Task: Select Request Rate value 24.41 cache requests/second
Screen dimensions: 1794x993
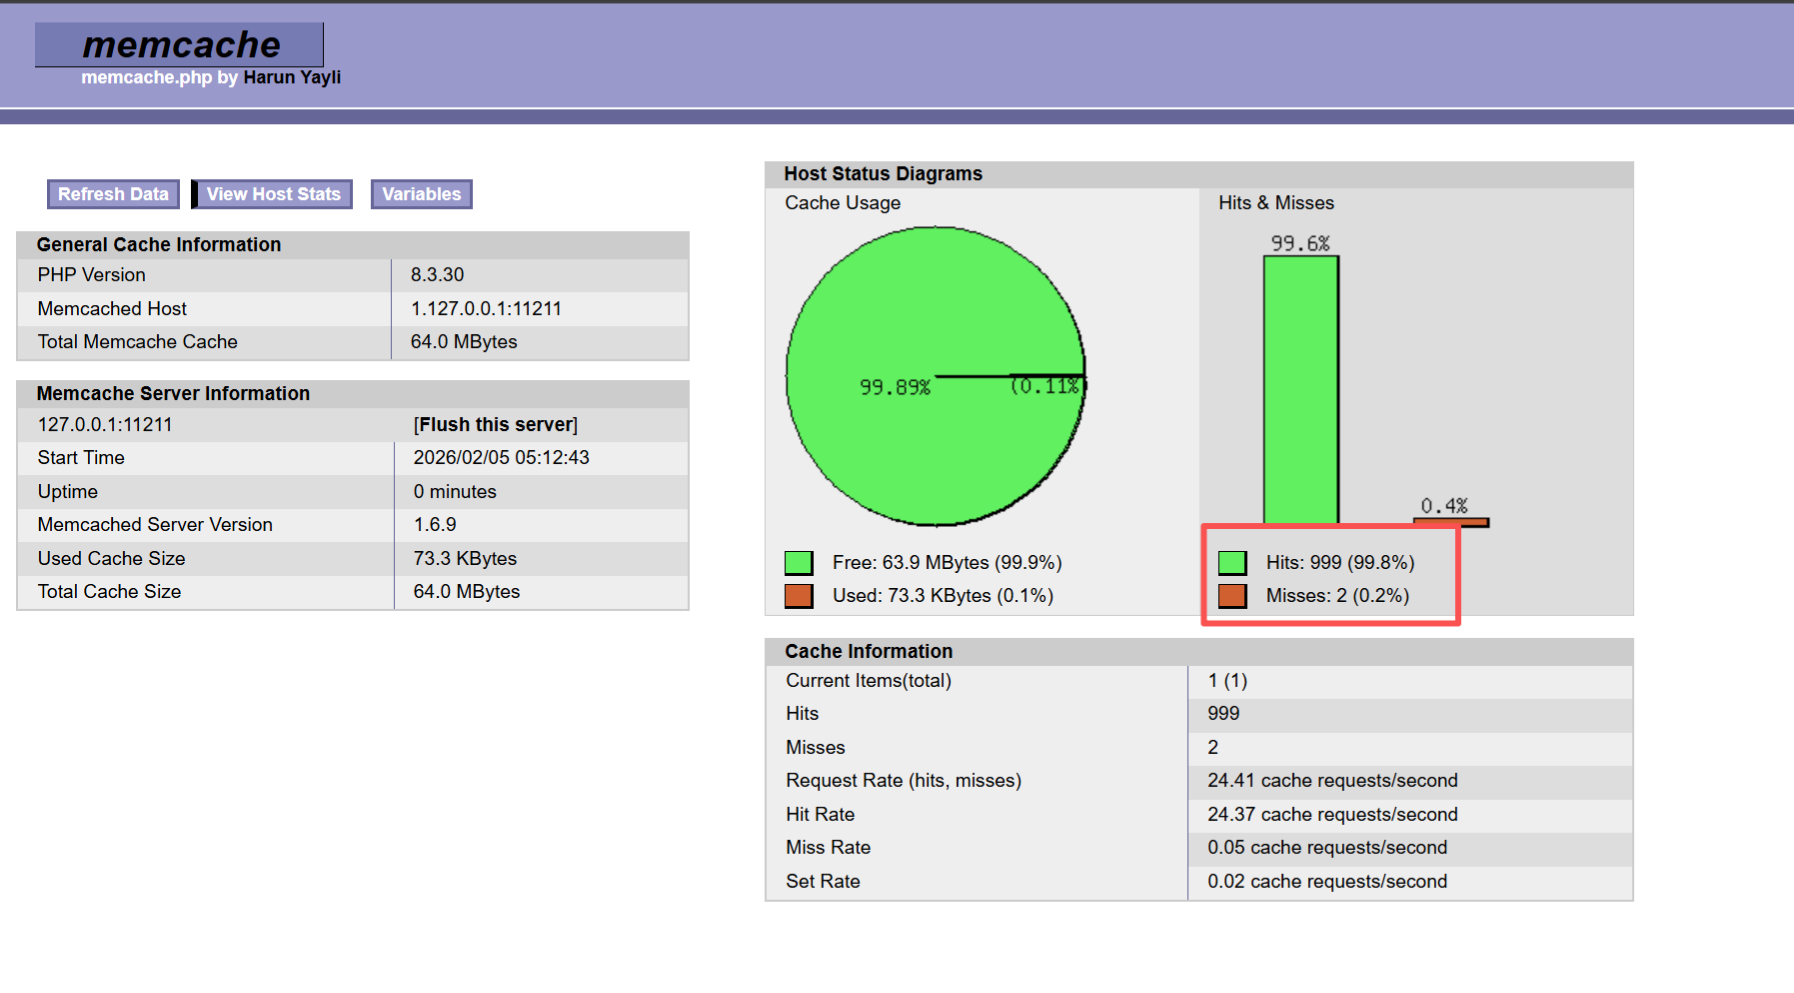Action: (x=1332, y=781)
